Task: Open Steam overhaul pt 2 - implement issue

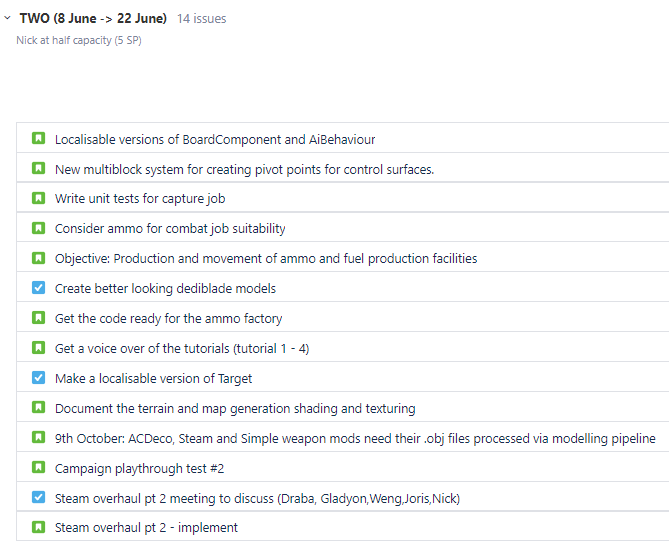Action: [x=146, y=527]
